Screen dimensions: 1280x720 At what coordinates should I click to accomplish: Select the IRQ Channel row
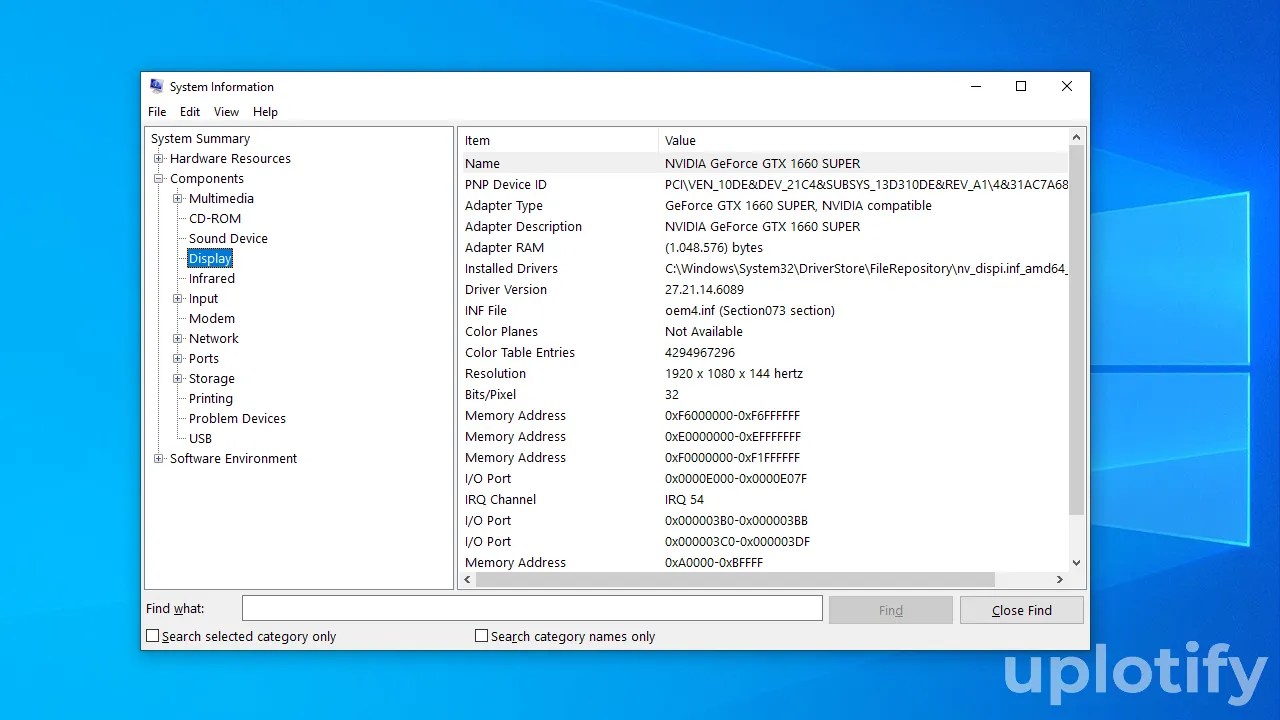(764, 499)
